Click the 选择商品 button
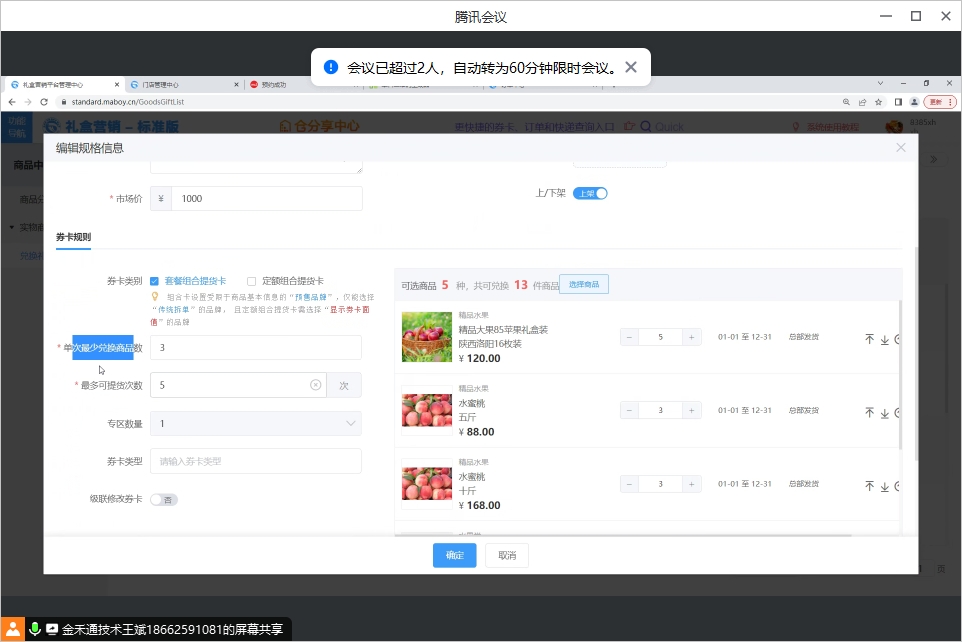Viewport: 962px width, 642px height. click(583, 285)
